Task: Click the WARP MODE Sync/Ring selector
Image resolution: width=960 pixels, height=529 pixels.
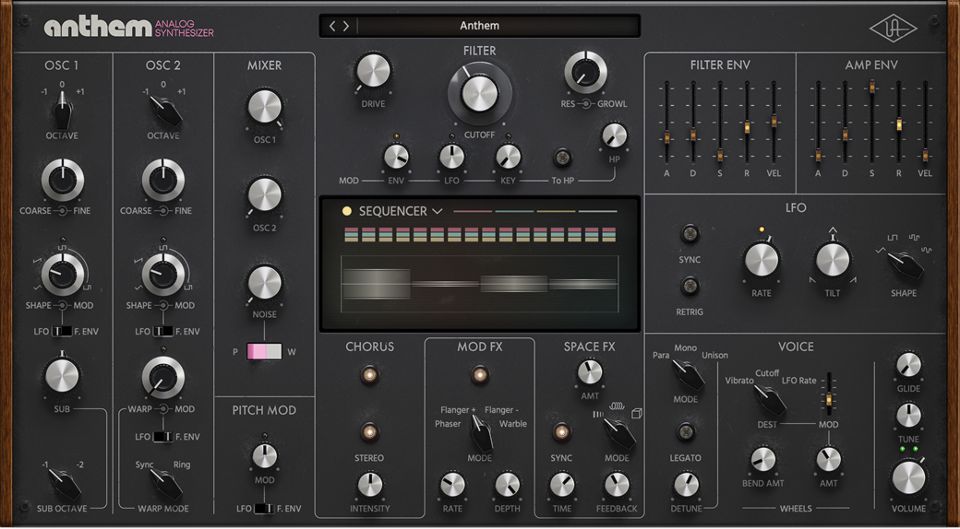Action: 165,484
